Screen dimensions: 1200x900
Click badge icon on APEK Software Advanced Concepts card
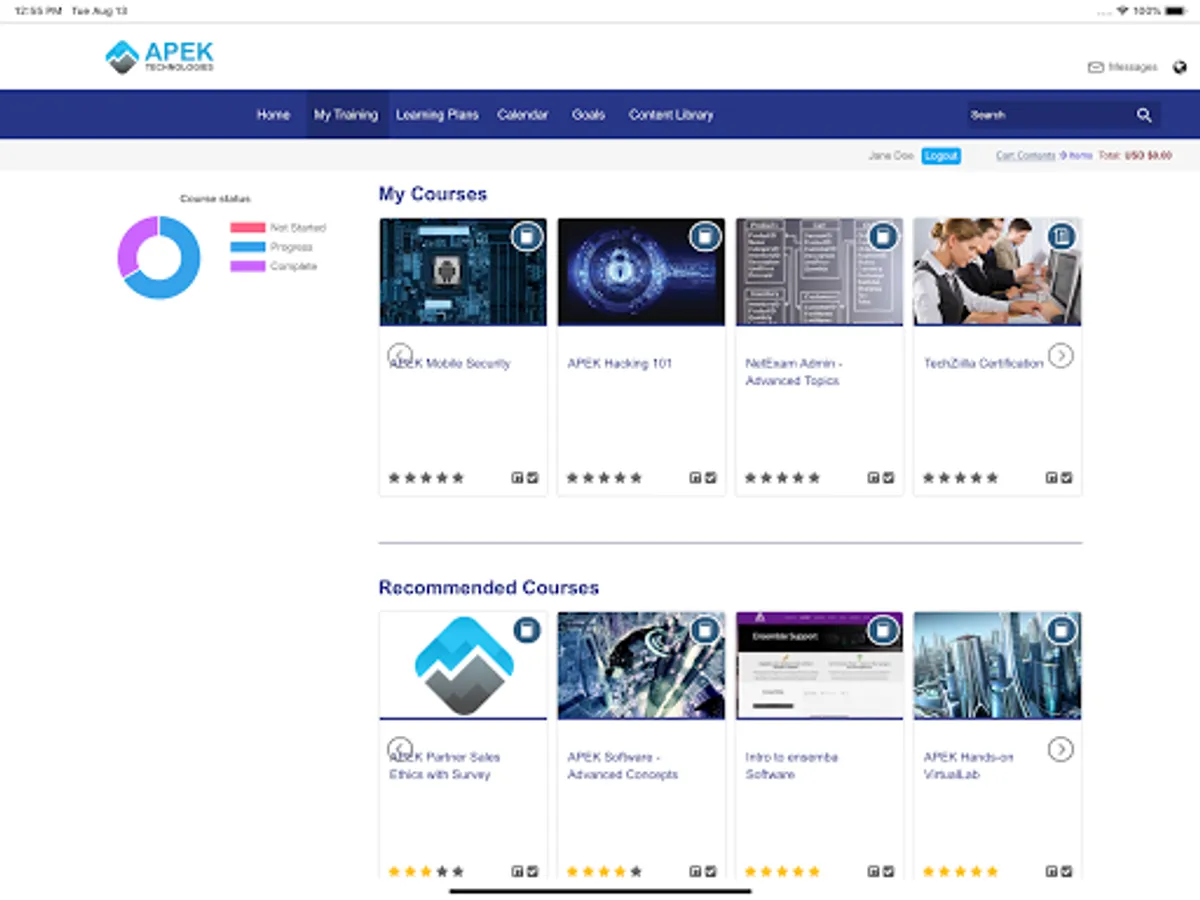[705, 630]
